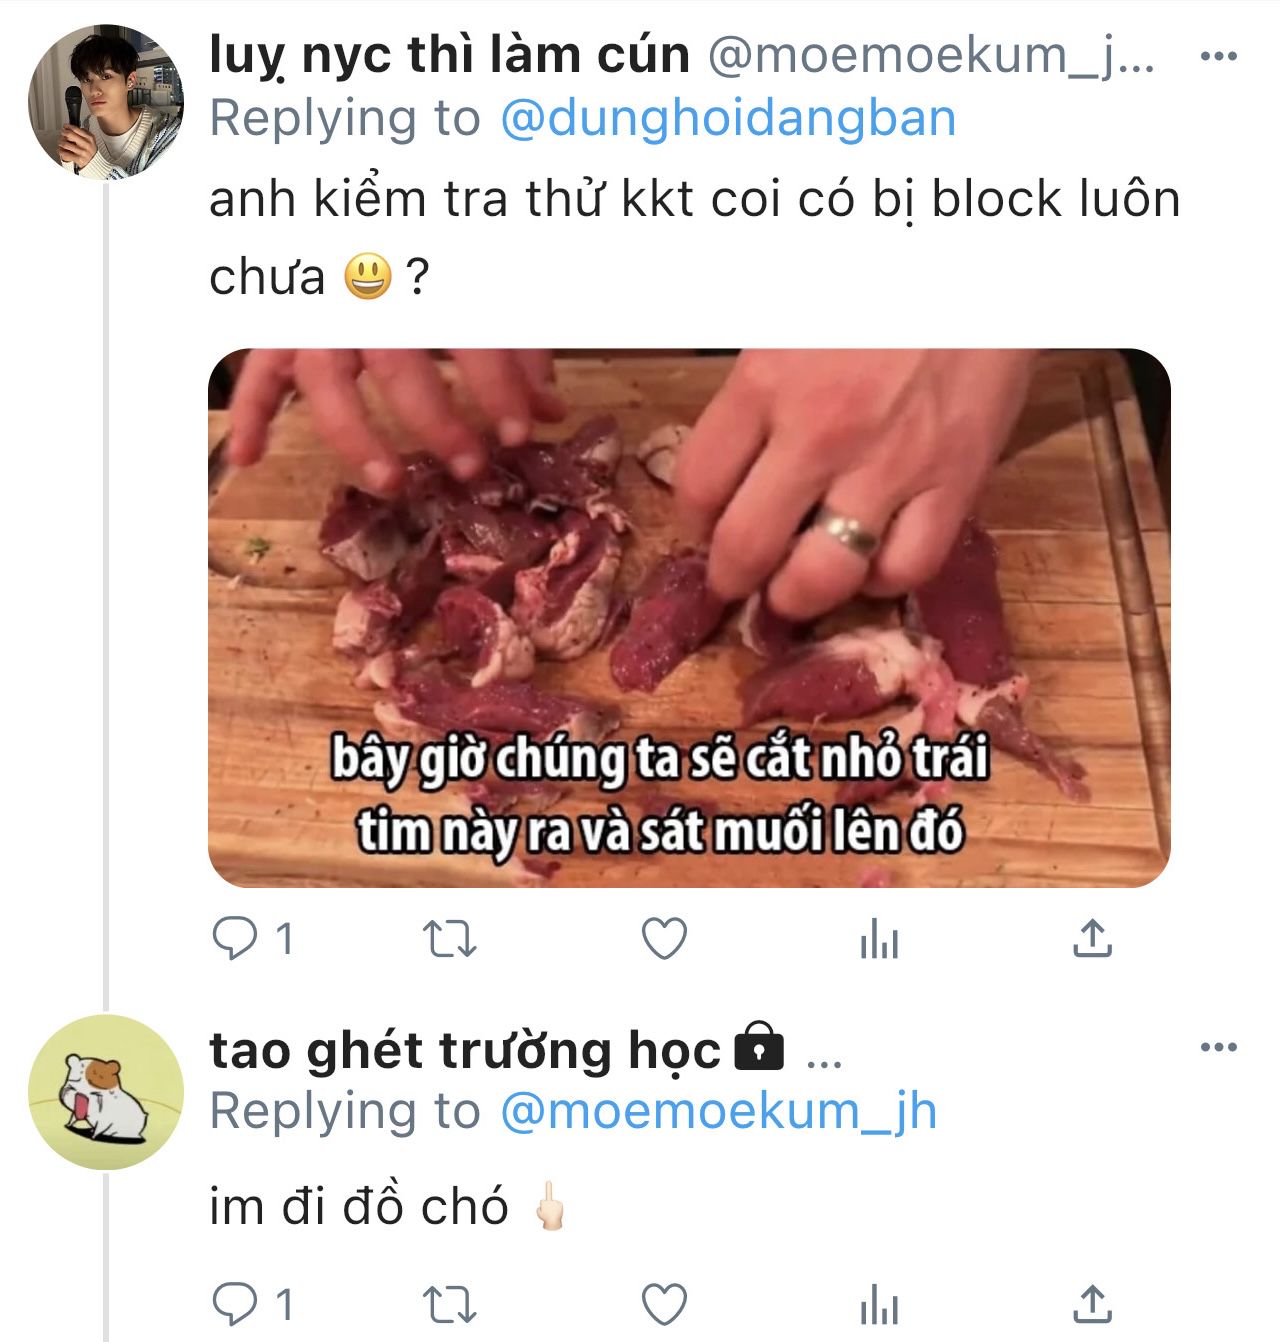Retweet the 'im đi đồ chó' tweet
This screenshot has width=1280, height=1342.
[x=449, y=1304]
